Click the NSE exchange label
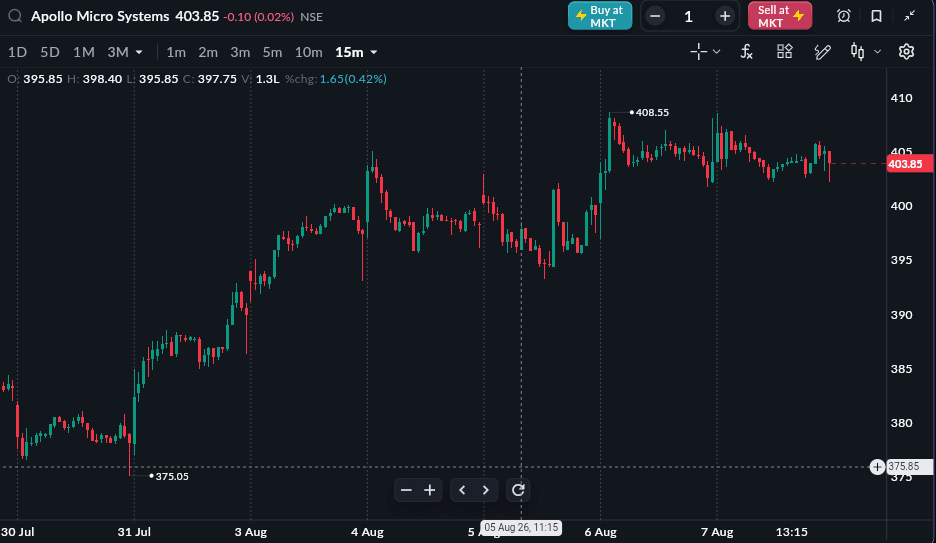 tap(312, 17)
